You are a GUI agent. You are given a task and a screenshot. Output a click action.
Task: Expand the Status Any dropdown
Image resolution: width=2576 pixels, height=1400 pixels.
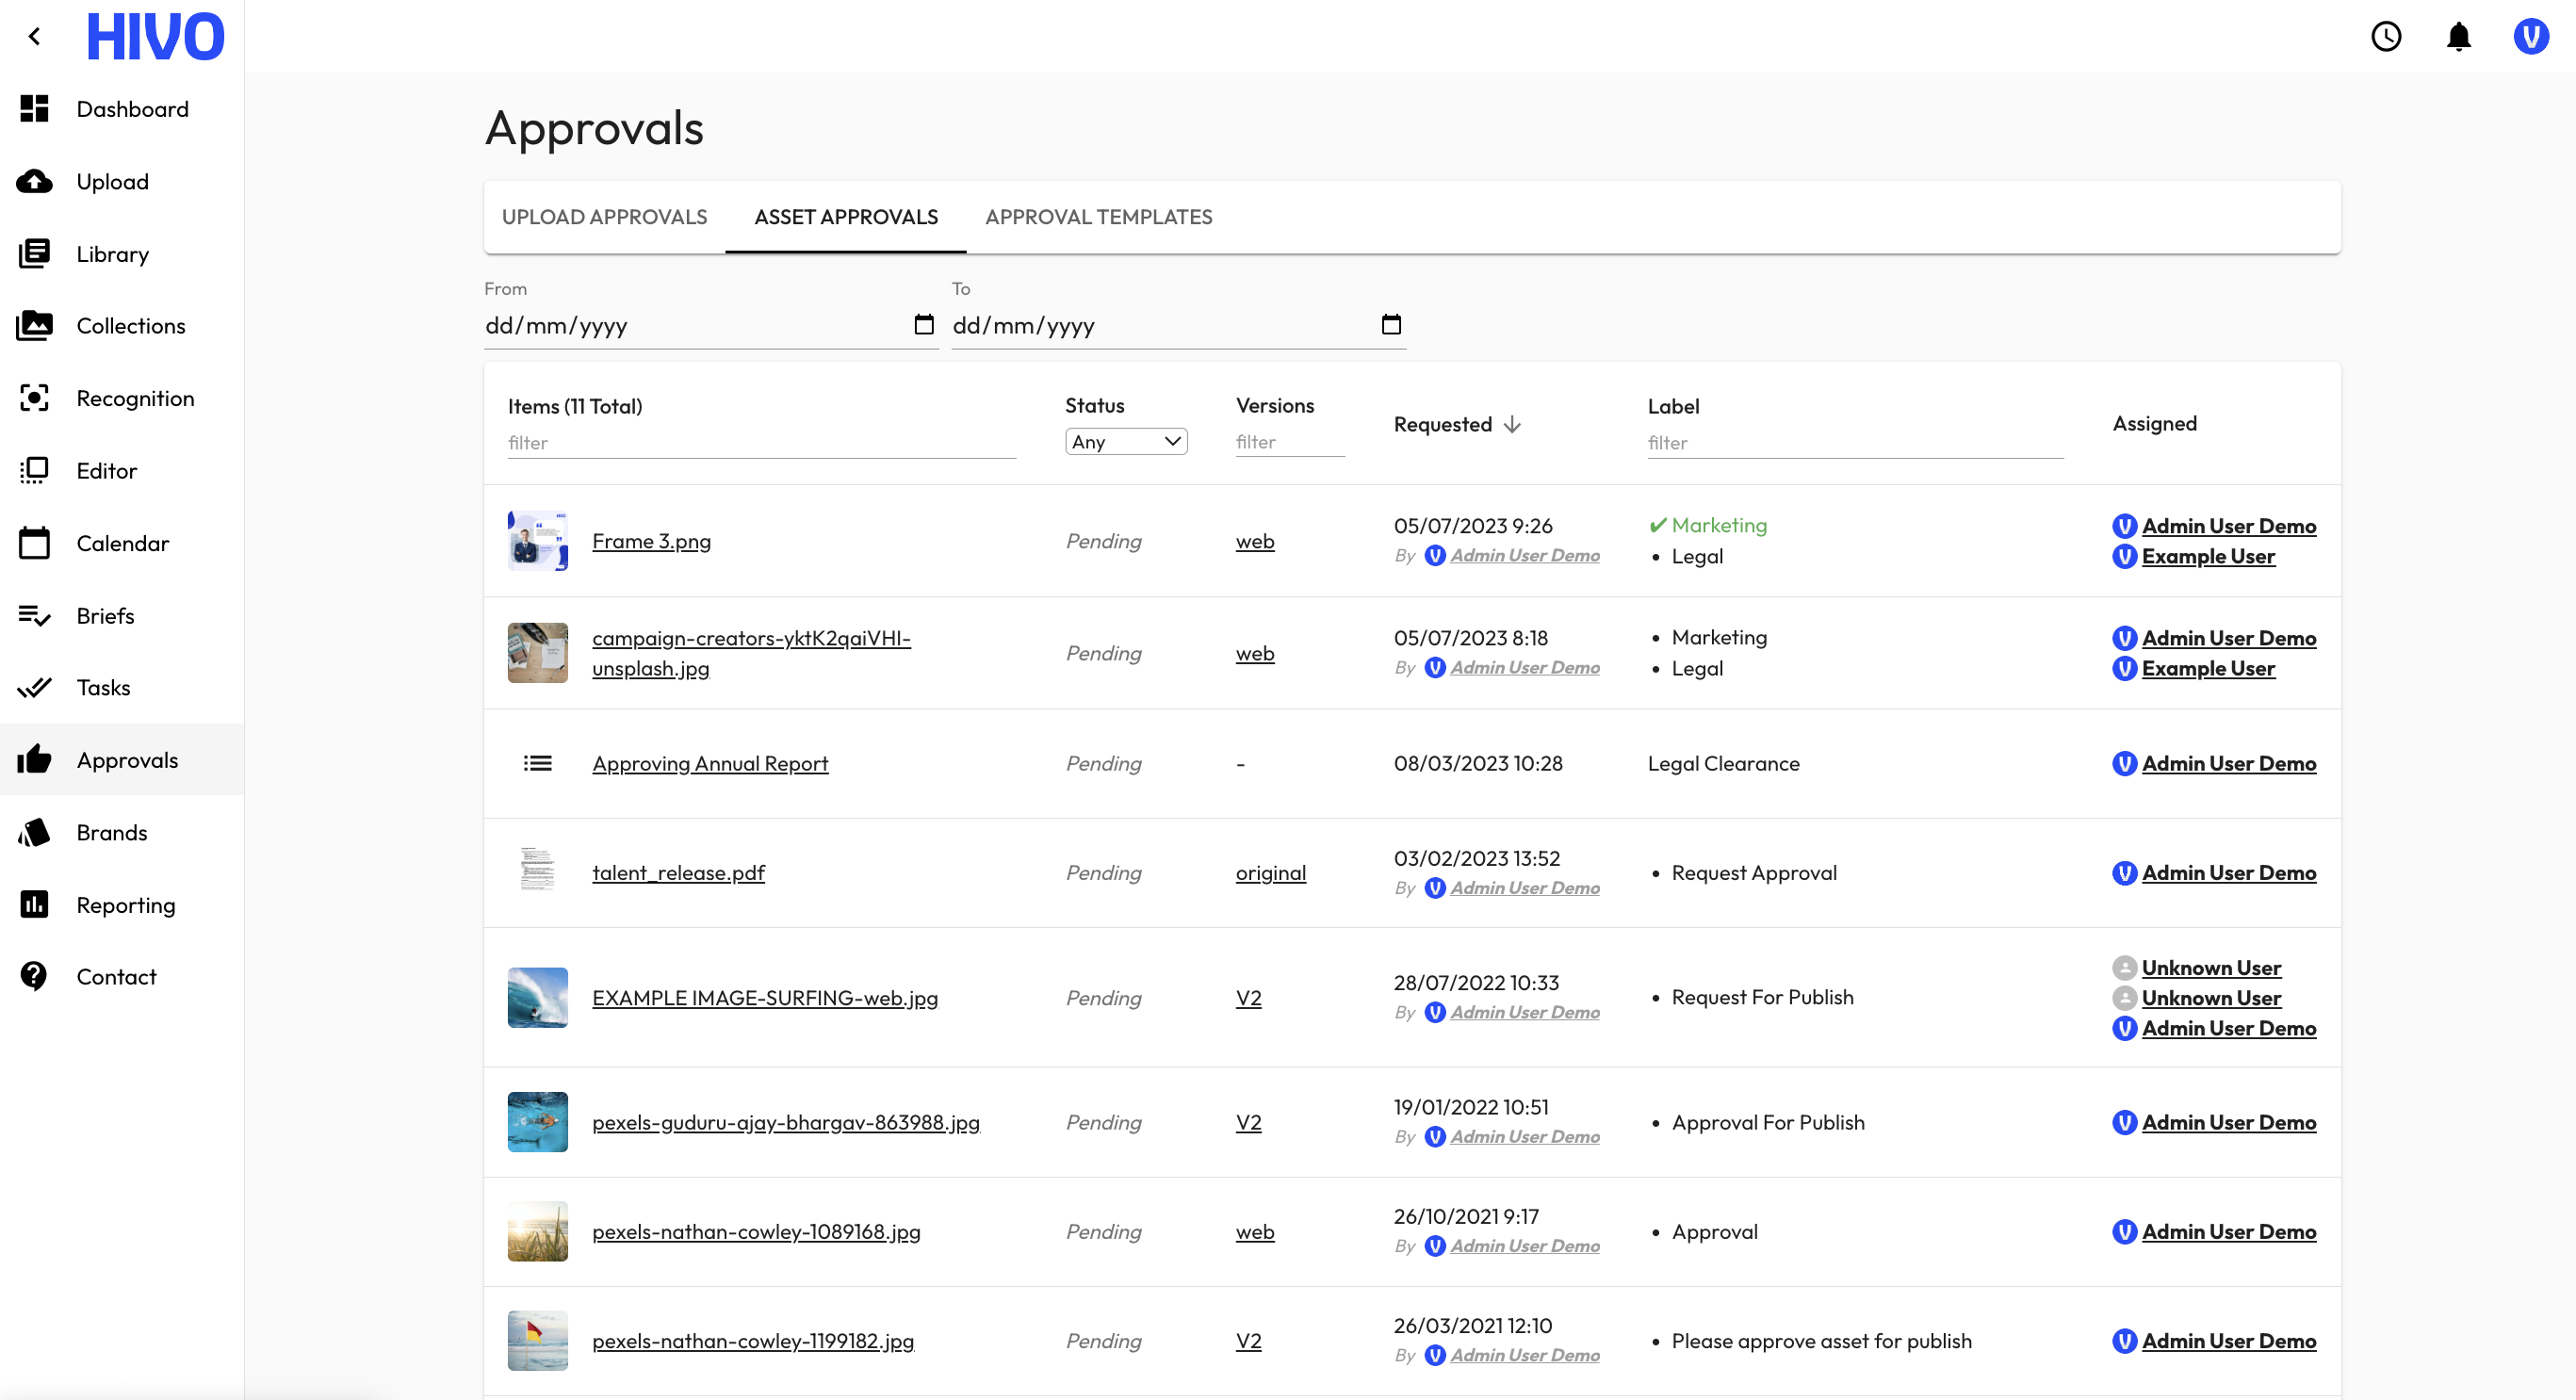click(x=1126, y=442)
